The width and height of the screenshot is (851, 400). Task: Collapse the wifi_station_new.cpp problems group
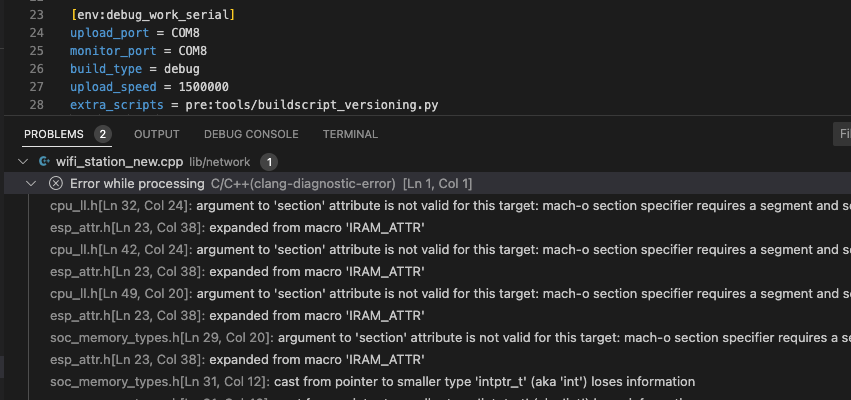pos(23,162)
